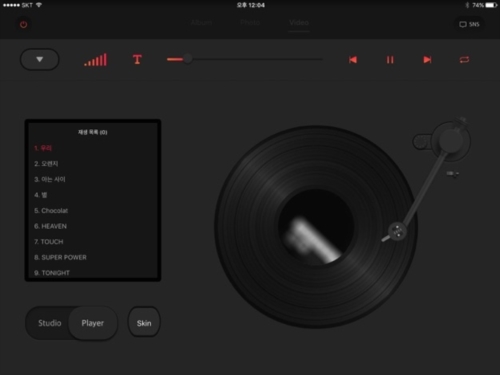The image size is (500, 375).
Task: Open the Photo tab
Action: click(250, 23)
